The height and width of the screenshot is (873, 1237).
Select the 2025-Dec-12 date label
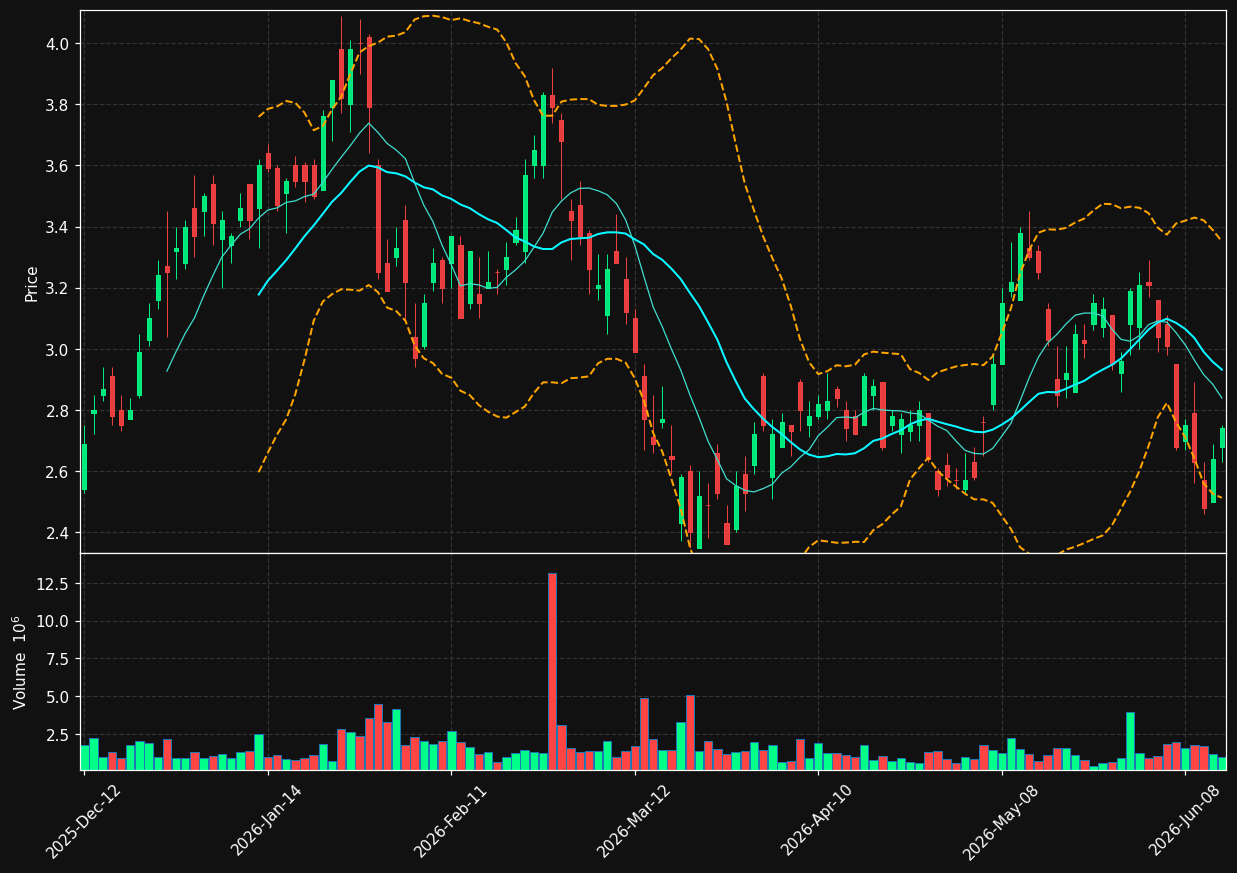pos(84,820)
